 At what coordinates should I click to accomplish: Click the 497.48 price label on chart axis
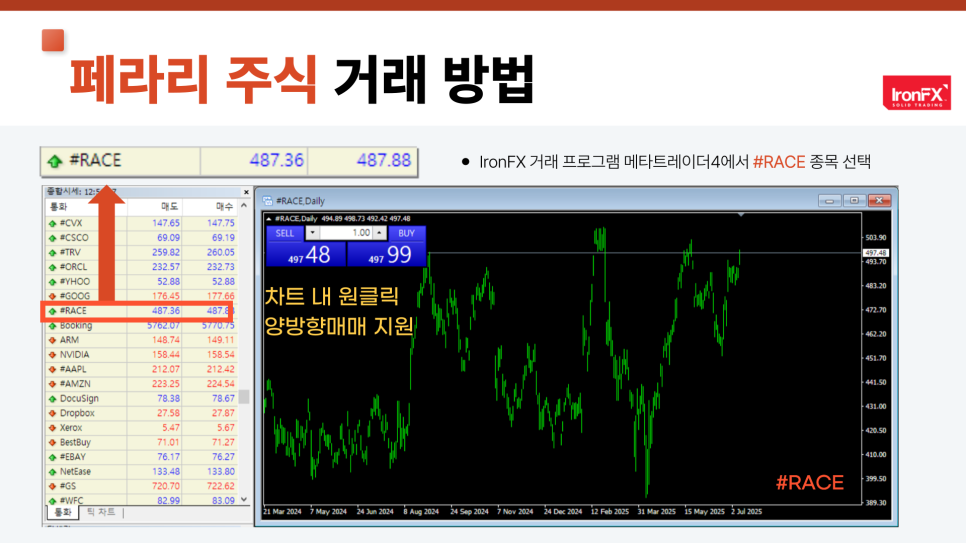[875, 253]
